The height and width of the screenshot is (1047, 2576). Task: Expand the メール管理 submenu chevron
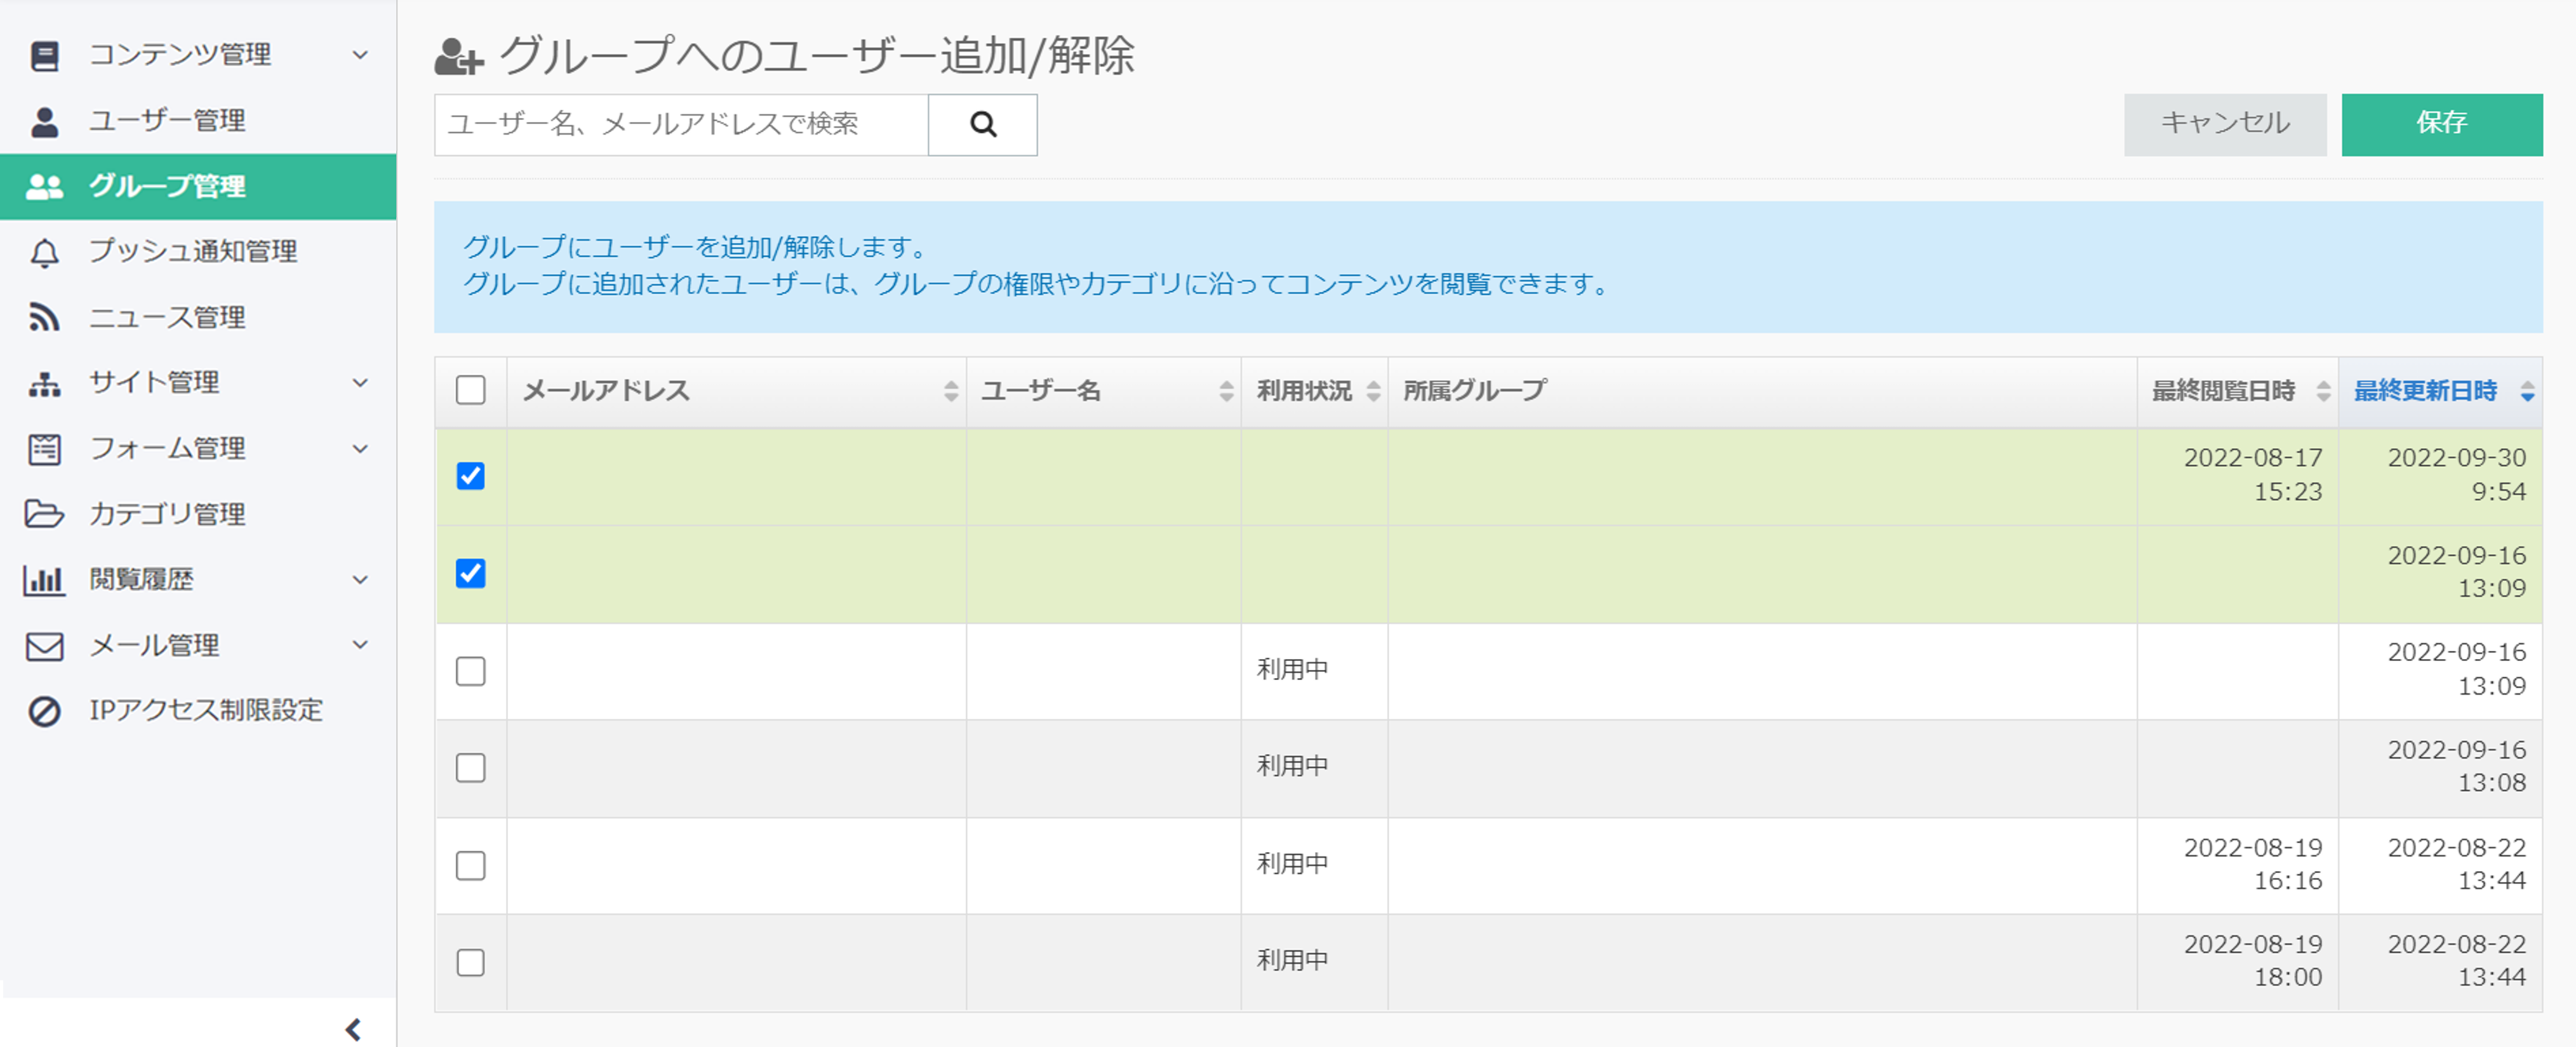[x=360, y=645]
